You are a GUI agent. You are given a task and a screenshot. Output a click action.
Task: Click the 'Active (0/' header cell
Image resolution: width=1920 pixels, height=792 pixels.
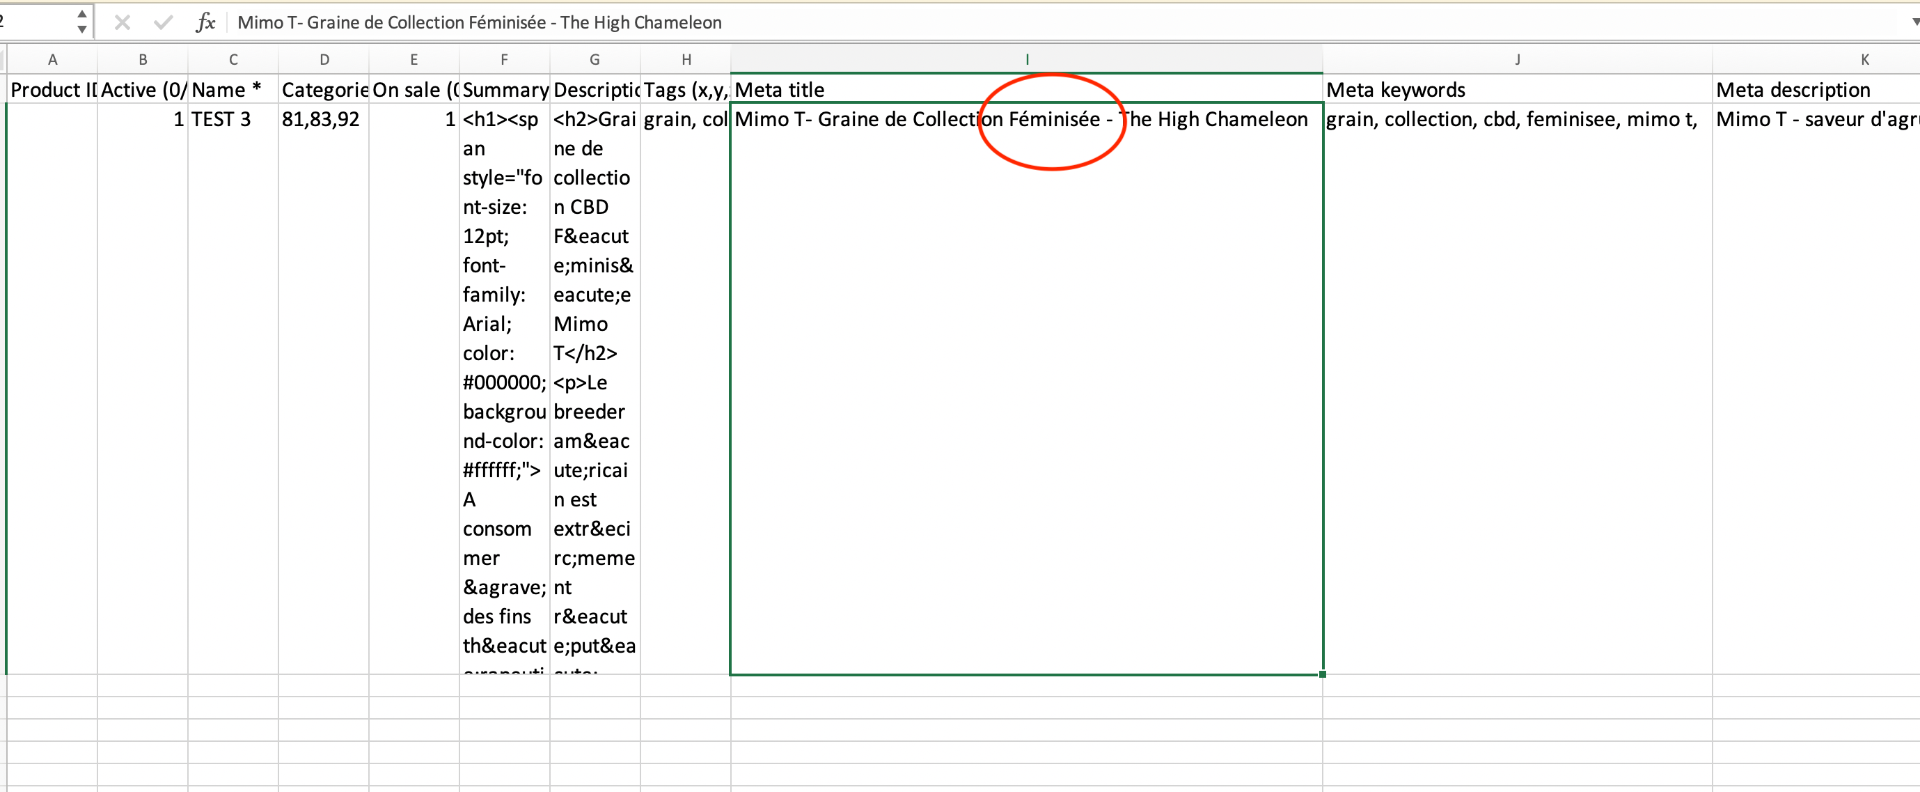click(143, 89)
